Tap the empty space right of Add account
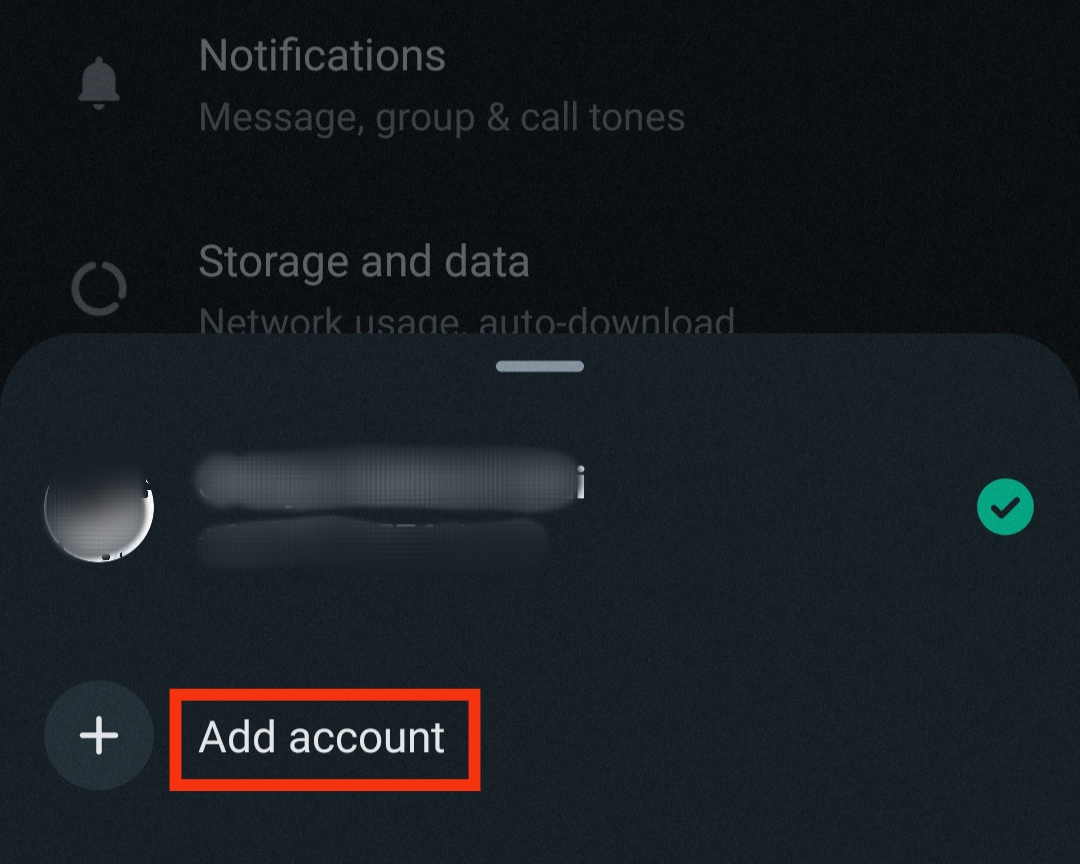The width and height of the screenshot is (1080, 864). pos(771,737)
